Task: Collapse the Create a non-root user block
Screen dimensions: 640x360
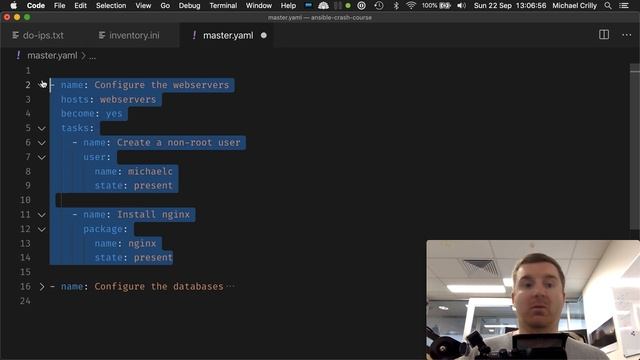Action: tap(42, 142)
